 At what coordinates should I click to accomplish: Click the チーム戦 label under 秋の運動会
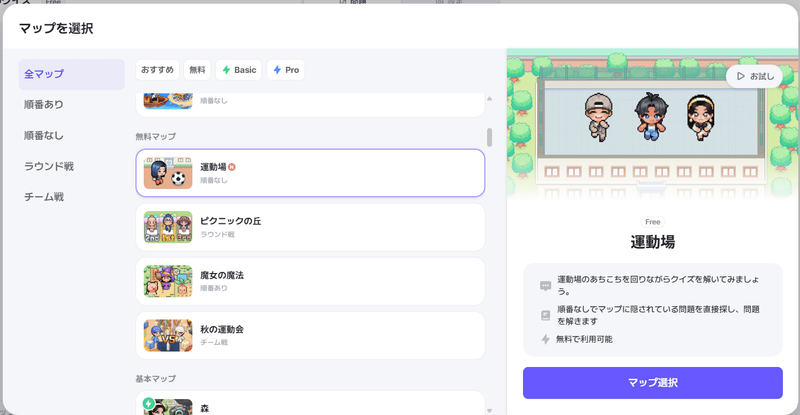click(214, 343)
